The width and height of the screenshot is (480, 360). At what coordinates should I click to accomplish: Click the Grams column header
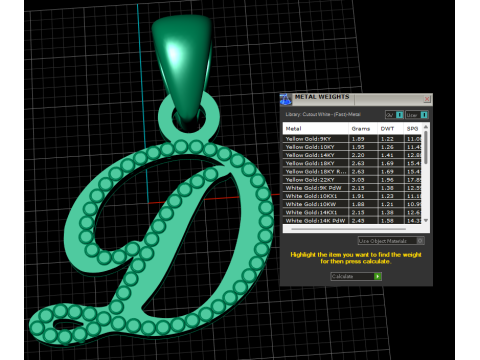coord(363,128)
